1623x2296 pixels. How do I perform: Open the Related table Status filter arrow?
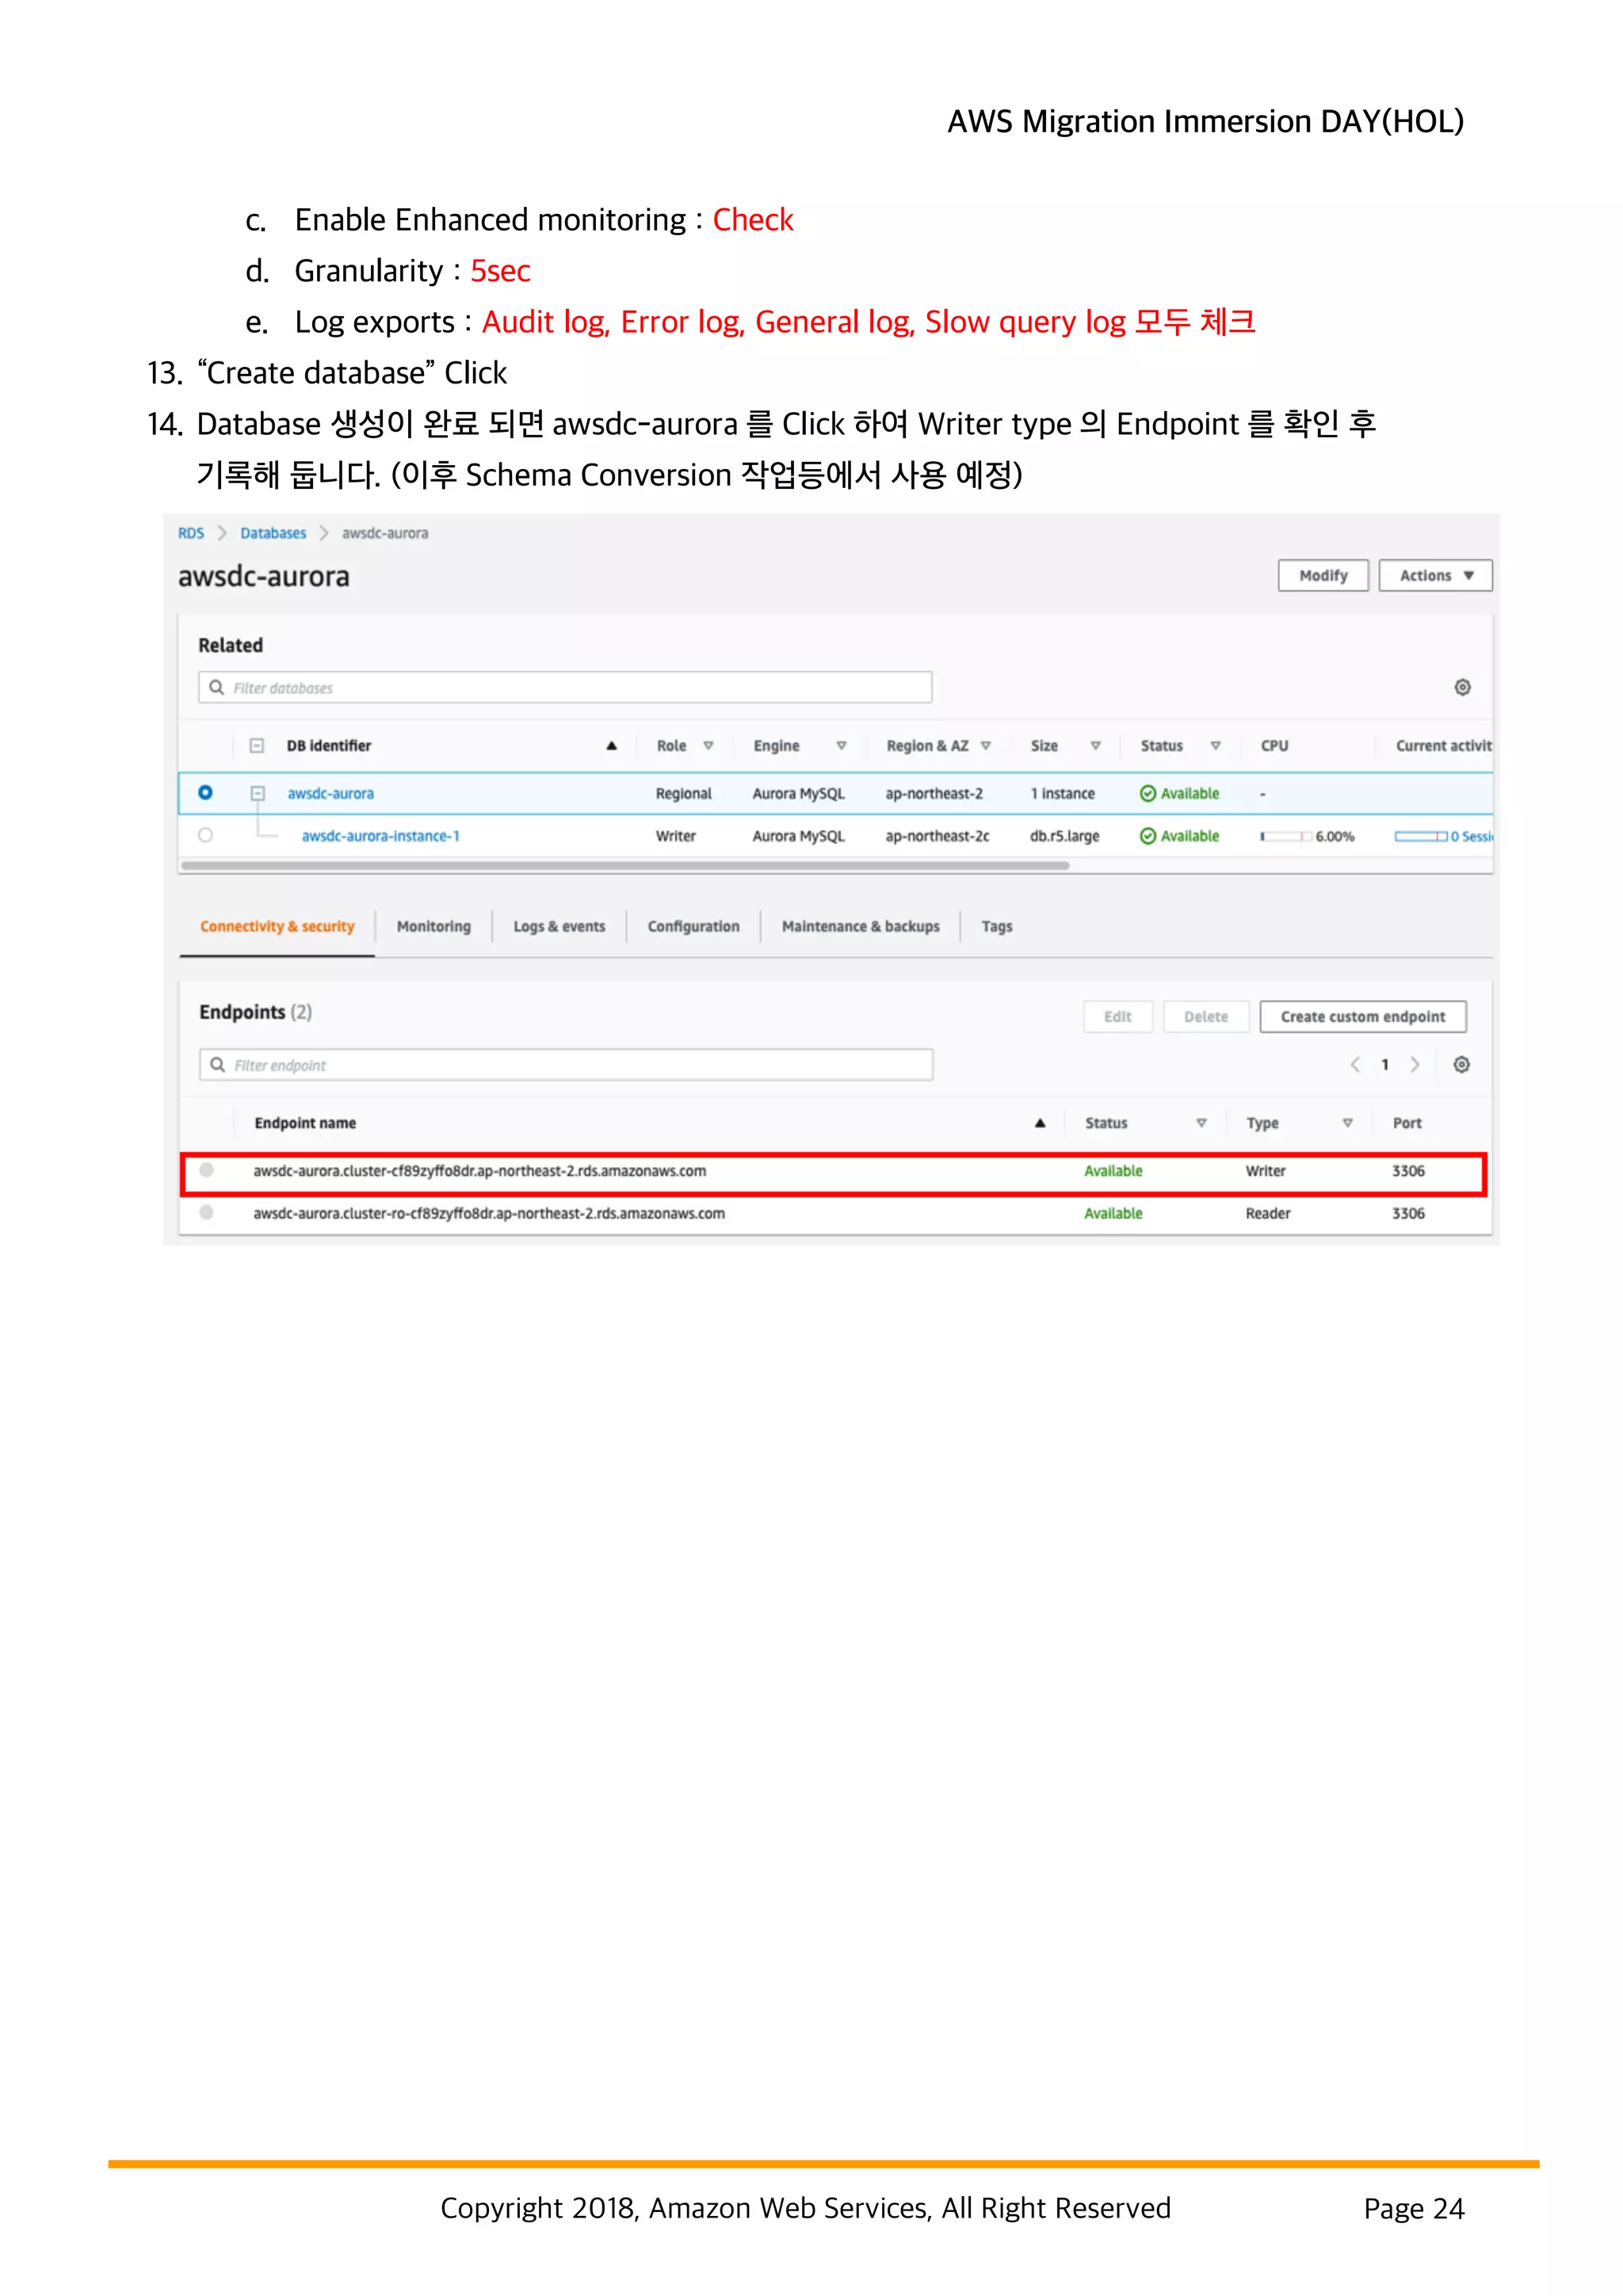(1215, 746)
